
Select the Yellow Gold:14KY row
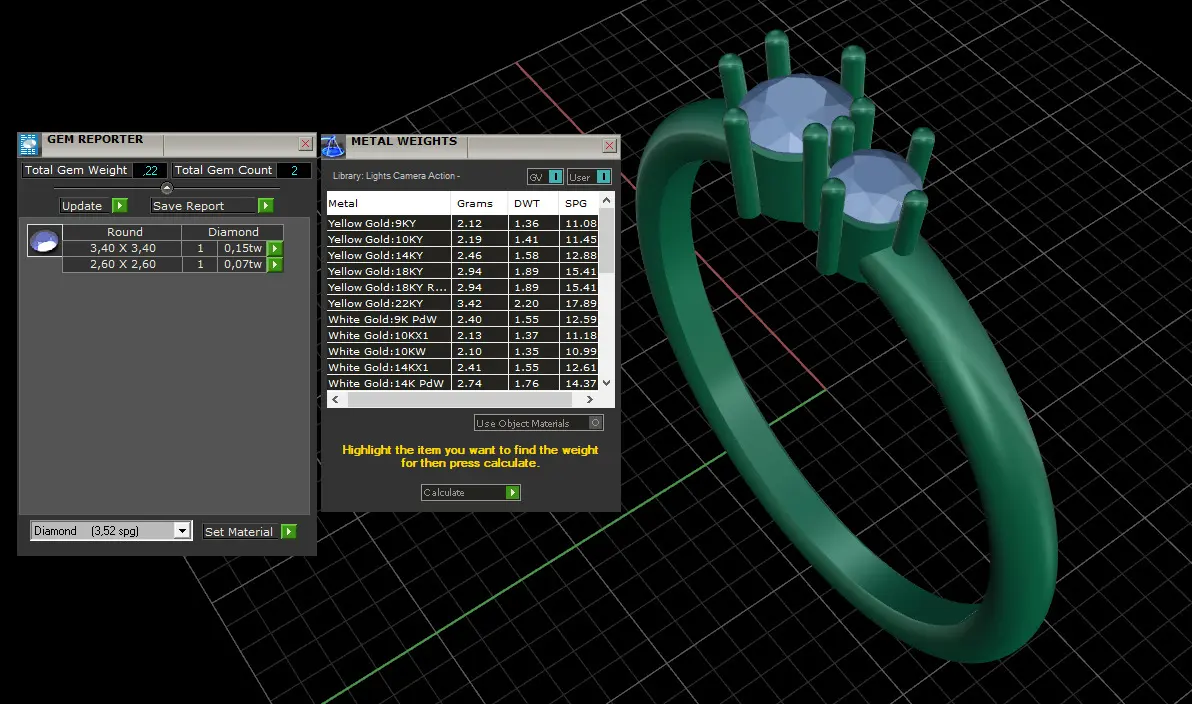click(x=462, y=255)
